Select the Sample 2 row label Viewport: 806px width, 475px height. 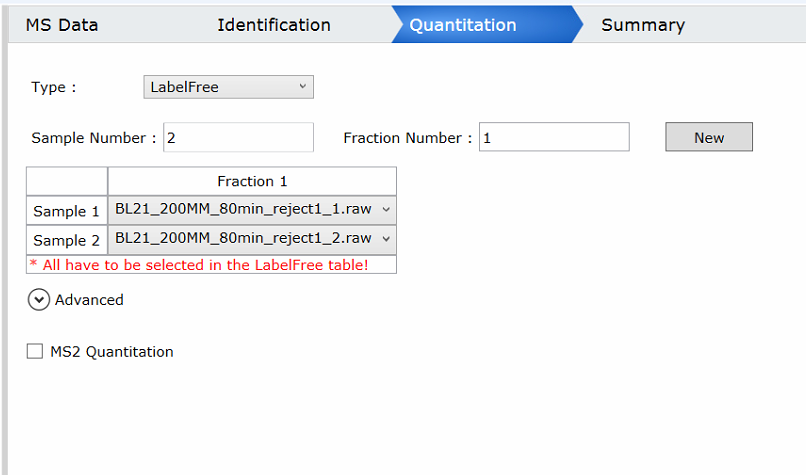coord(66,240)
